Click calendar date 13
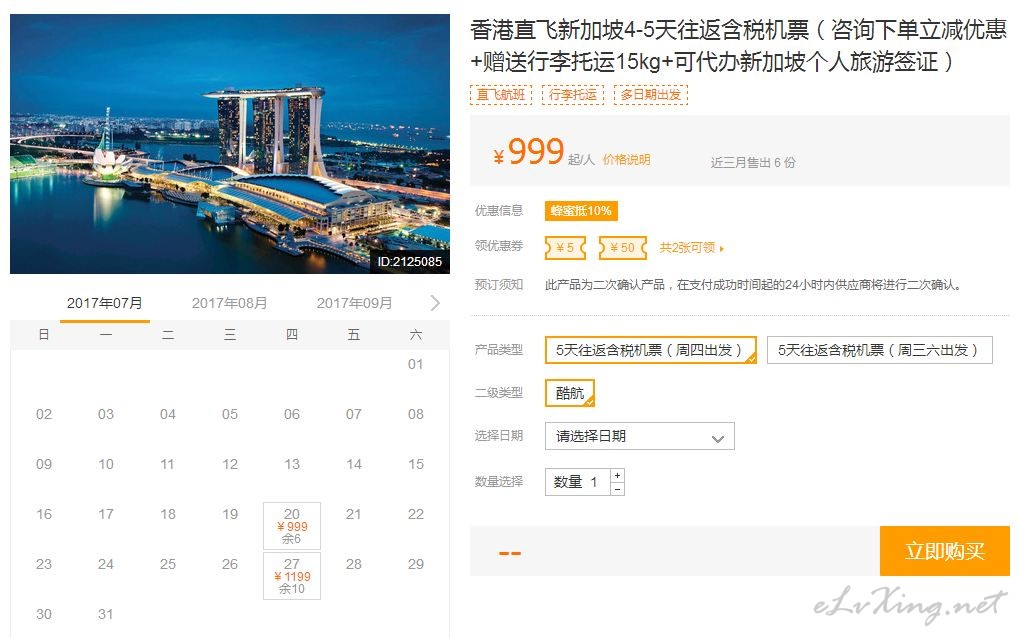The image size is (1018, 638). [292, 464]
